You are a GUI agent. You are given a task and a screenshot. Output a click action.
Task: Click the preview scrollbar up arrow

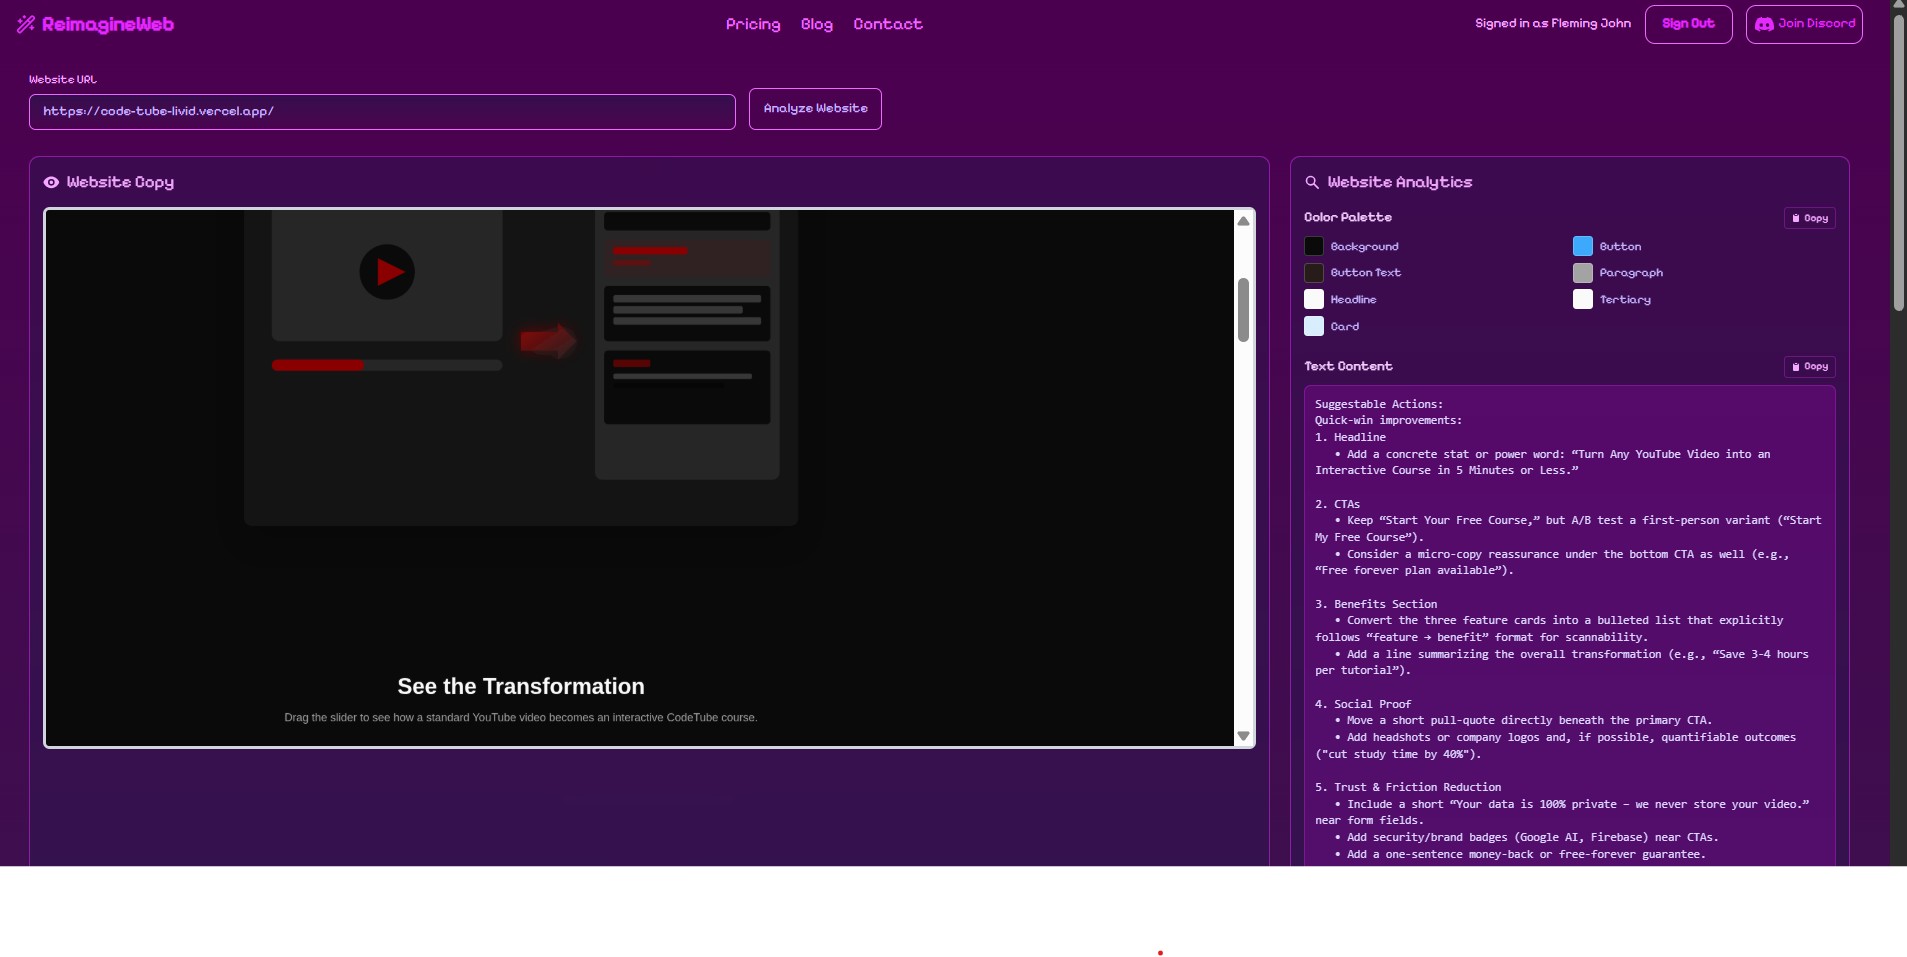point(1243,221)
